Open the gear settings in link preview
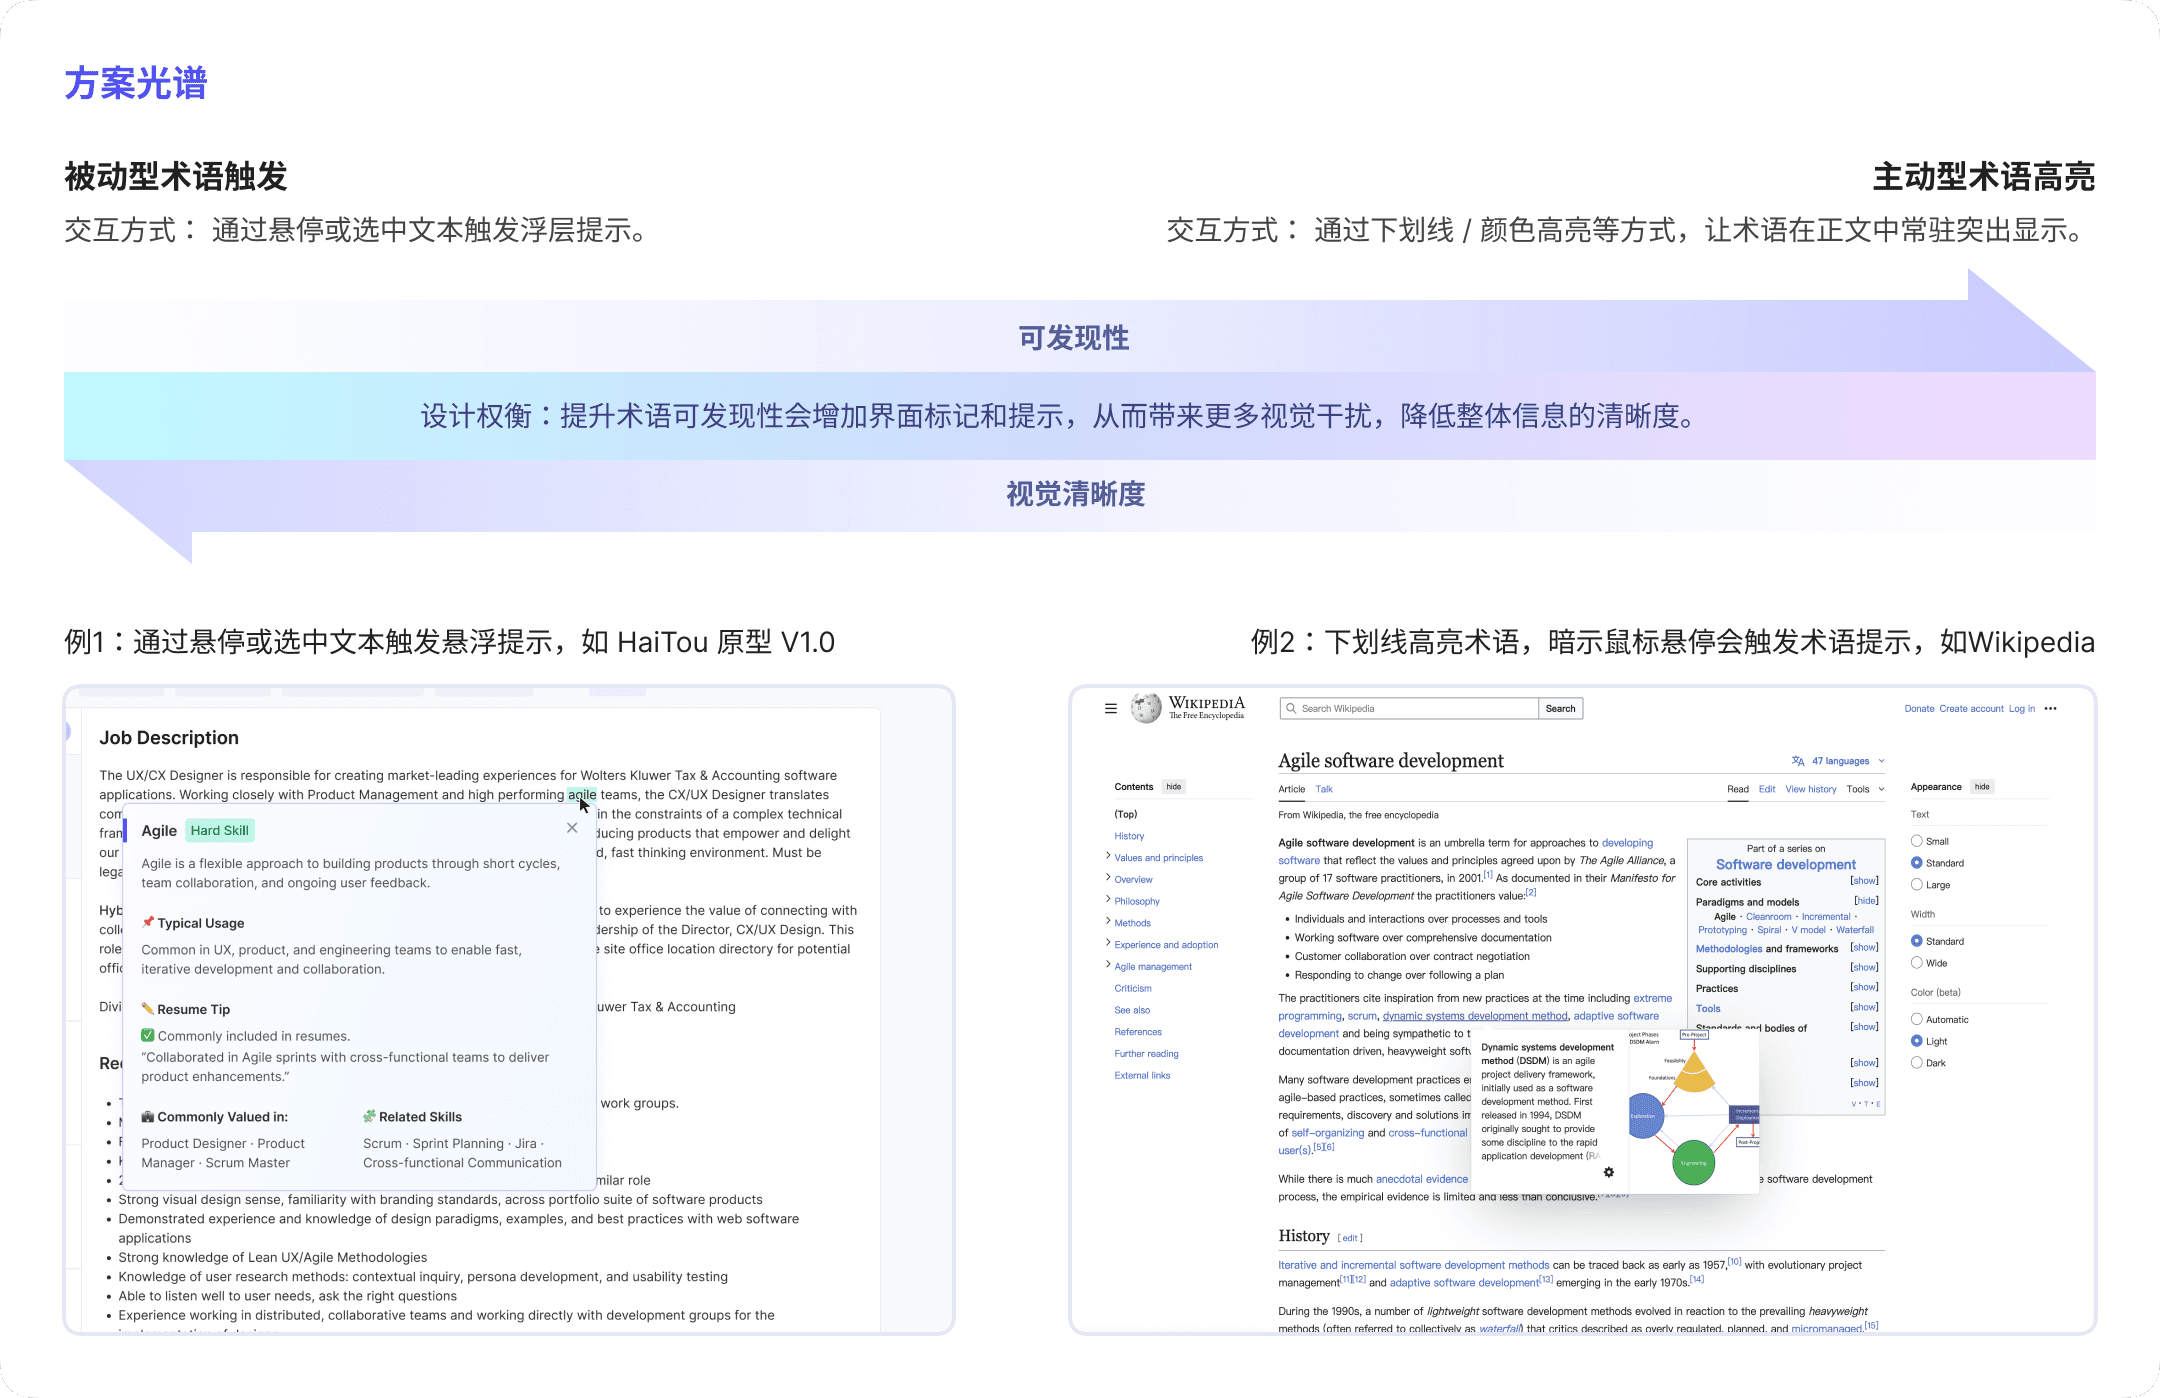 (x=1609, y=1172)
